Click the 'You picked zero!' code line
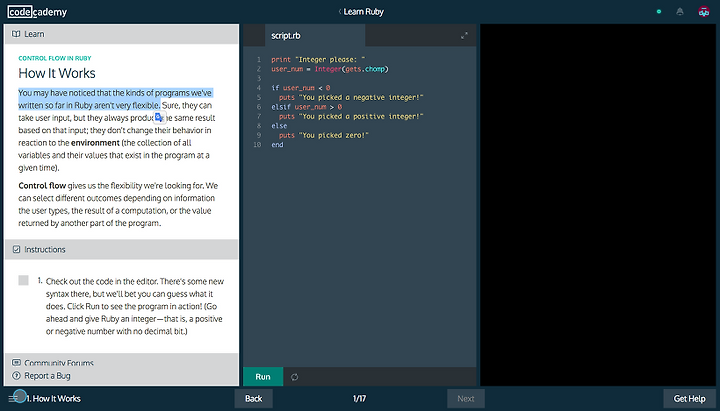720x411 pixels. [x=324, y=135]
